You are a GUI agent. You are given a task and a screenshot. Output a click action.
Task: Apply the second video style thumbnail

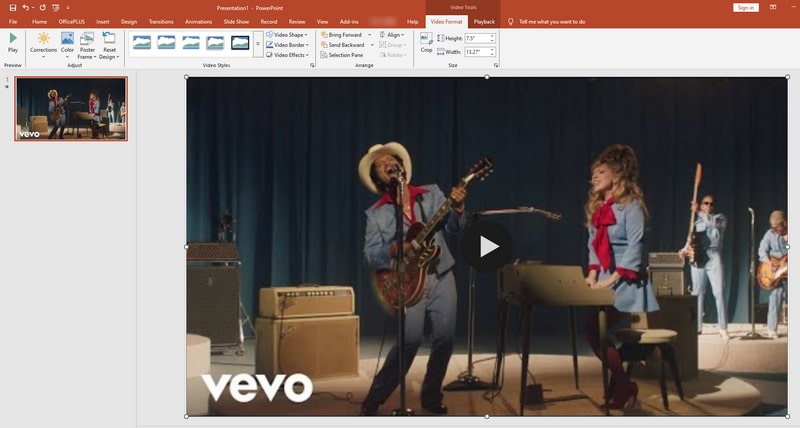(x=166, y=43)
